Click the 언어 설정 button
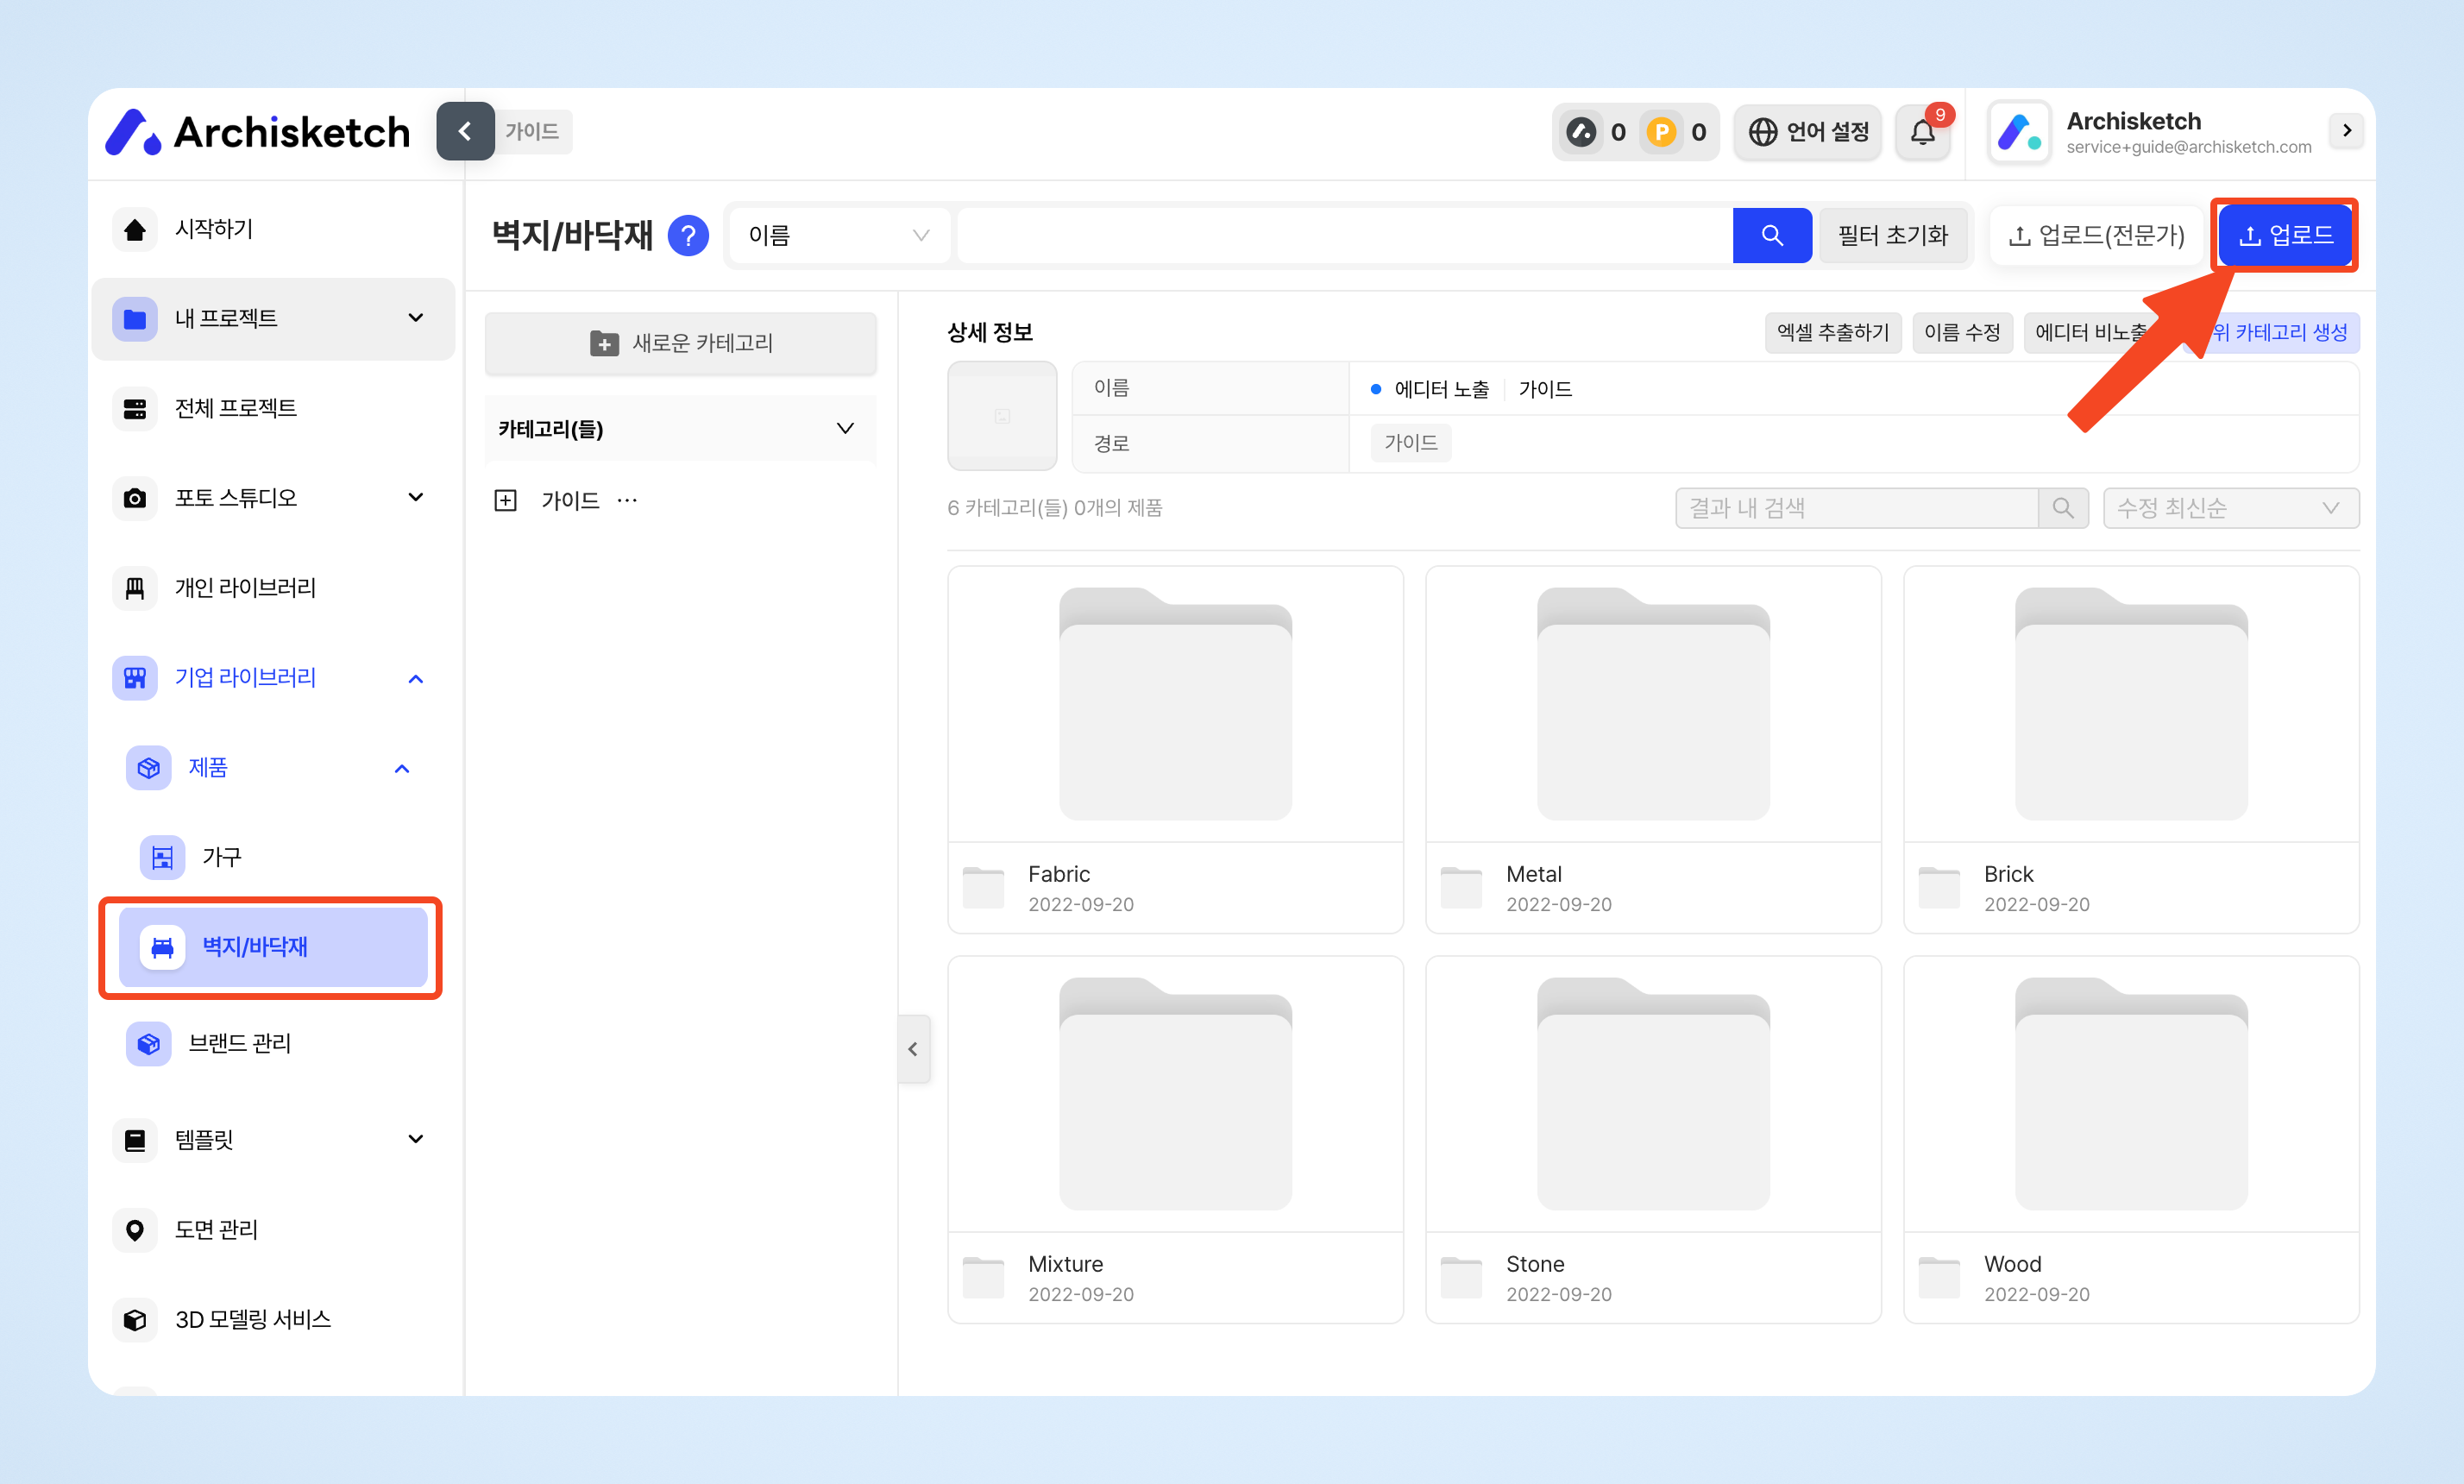This screenshot has width=2464, height=1484. [1808, 132]
